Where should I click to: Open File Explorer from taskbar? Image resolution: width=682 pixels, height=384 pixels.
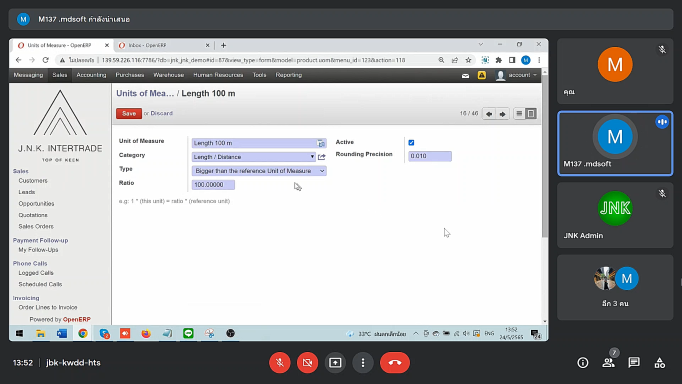pos(40,334)
